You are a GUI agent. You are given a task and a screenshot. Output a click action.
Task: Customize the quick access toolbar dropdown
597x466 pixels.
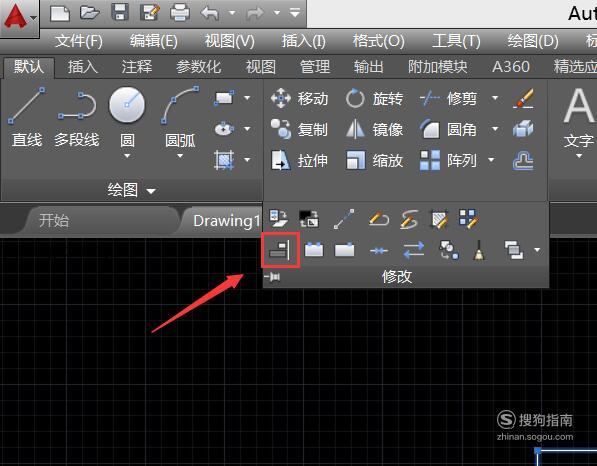295,13
